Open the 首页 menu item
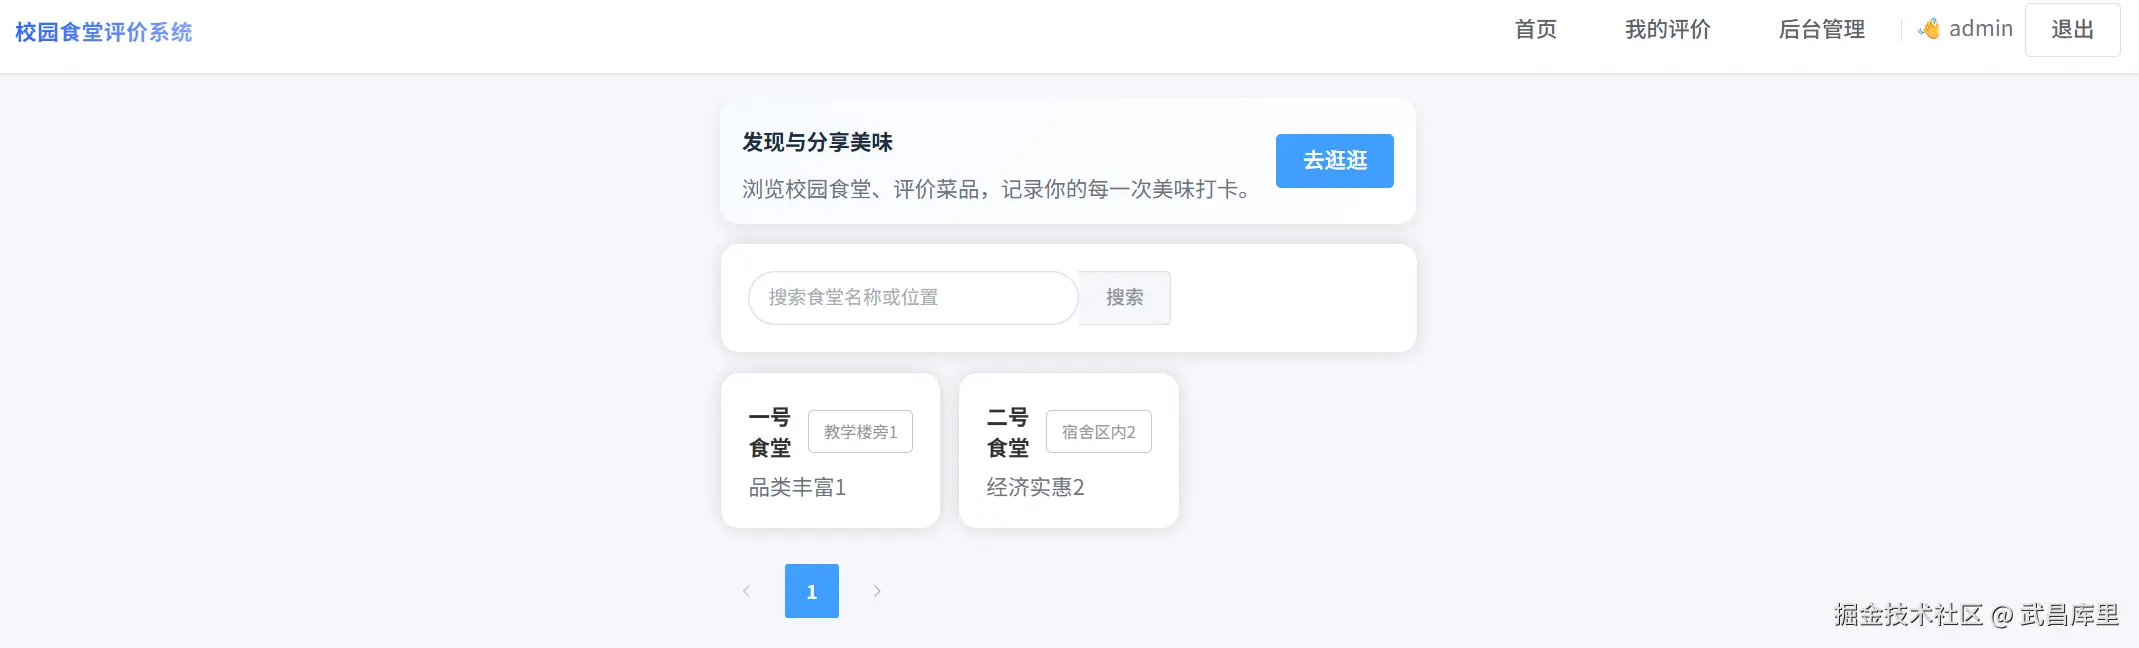 point(1535,30)
